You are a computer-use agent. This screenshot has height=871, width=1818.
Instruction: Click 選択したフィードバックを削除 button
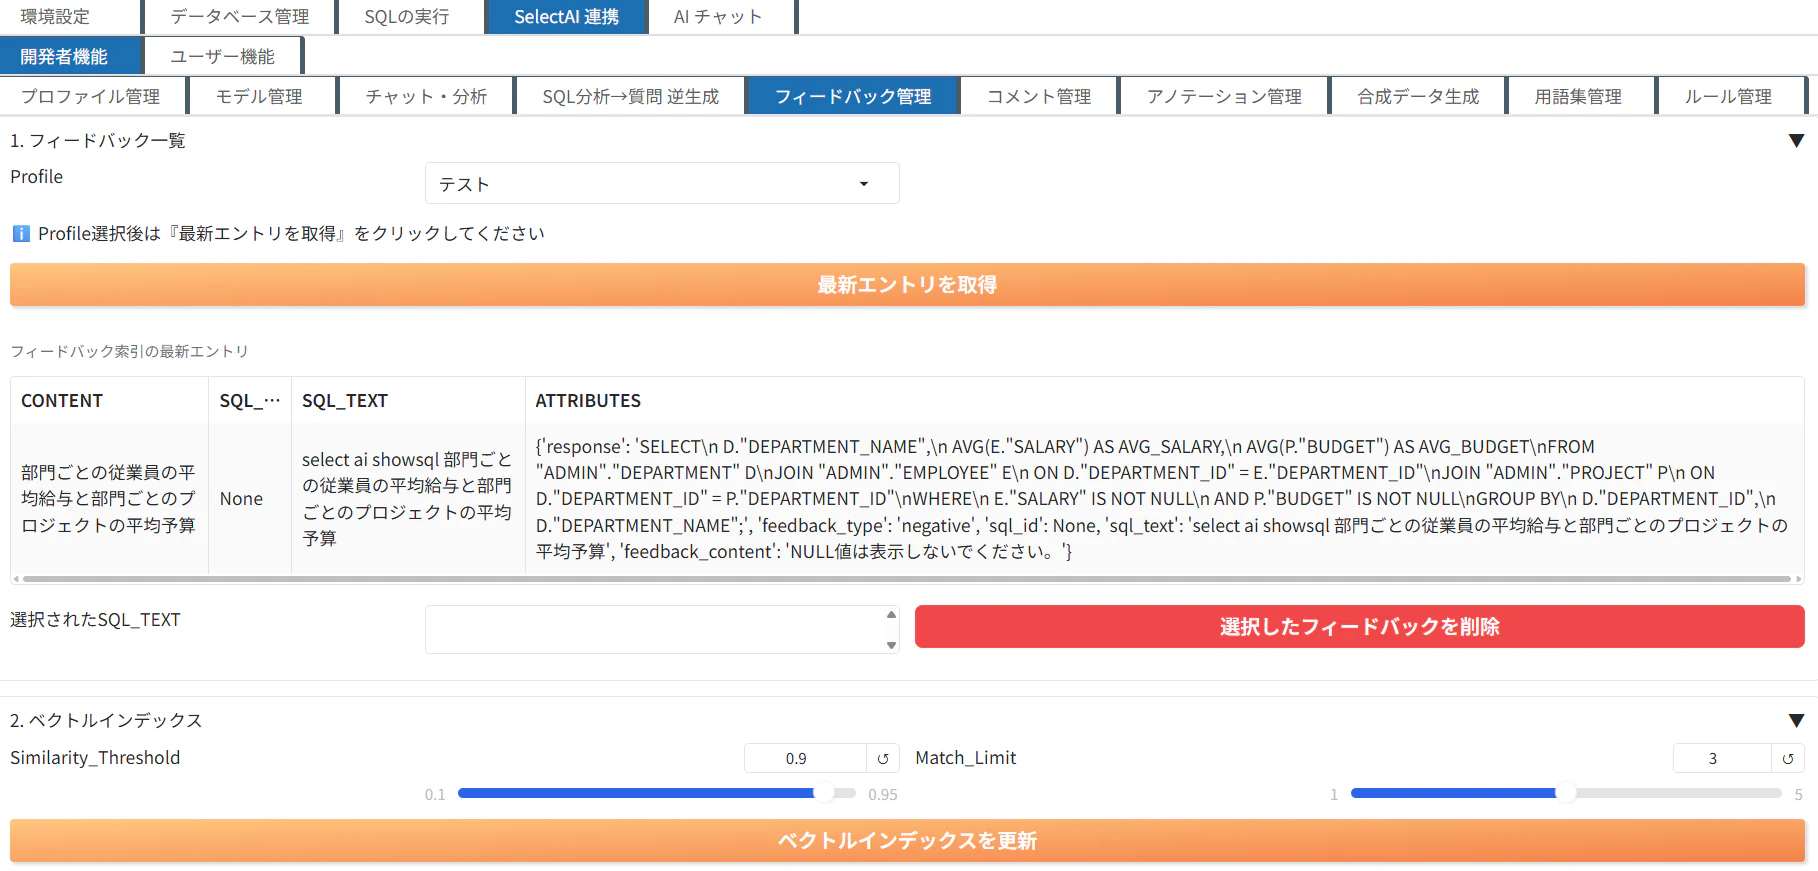1360,627
